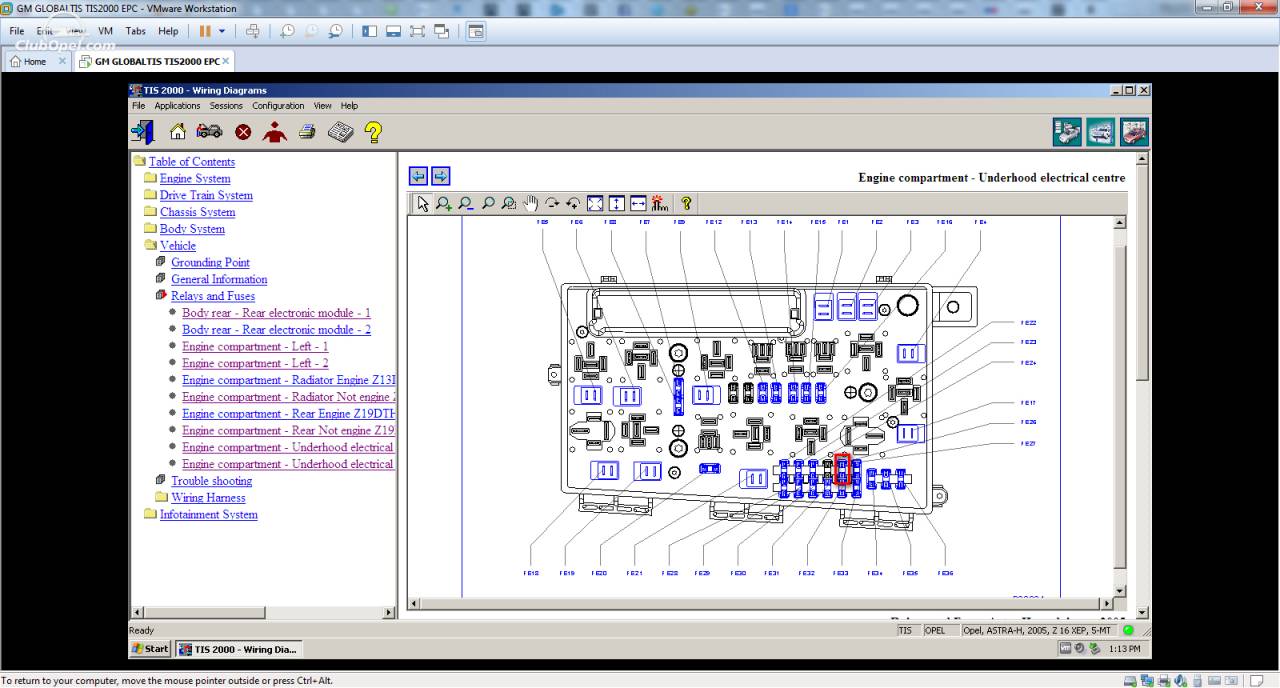Screen dimensions: 1280x688
Task: Fit diagram to window
Action: coord(595,203)
